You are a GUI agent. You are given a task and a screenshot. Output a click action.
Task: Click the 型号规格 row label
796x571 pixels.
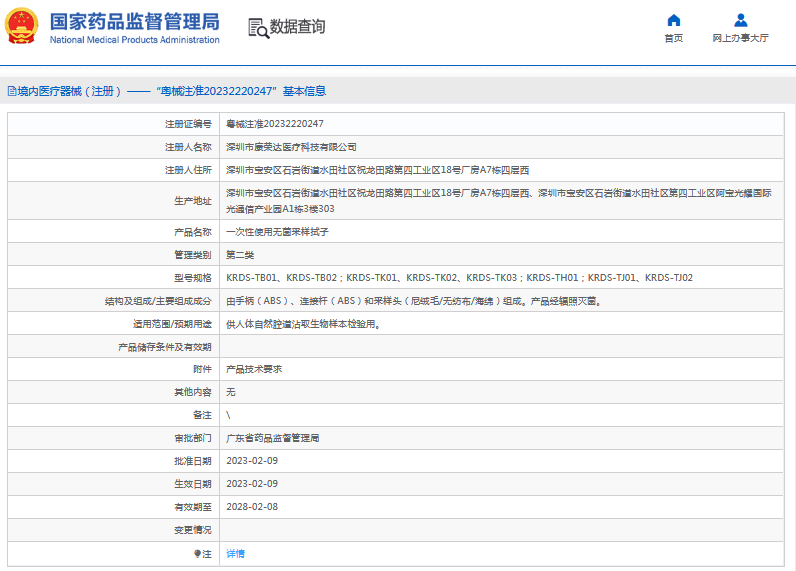click(193, 278)
